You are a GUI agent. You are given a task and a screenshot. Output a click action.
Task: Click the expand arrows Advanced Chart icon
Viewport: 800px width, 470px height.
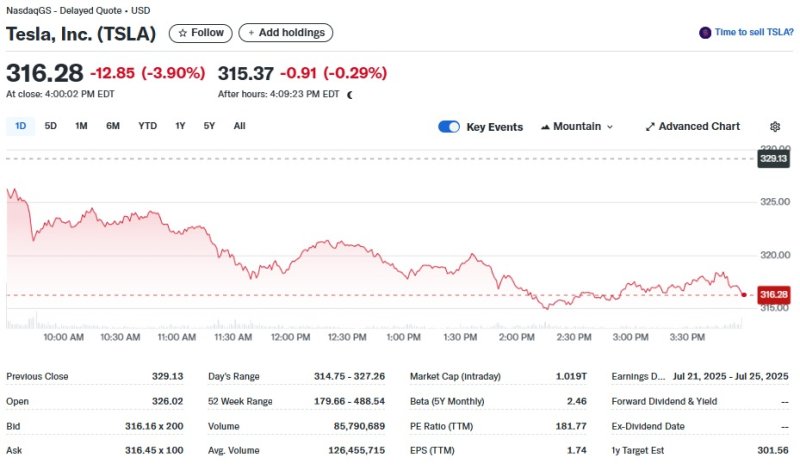[650, 127]
